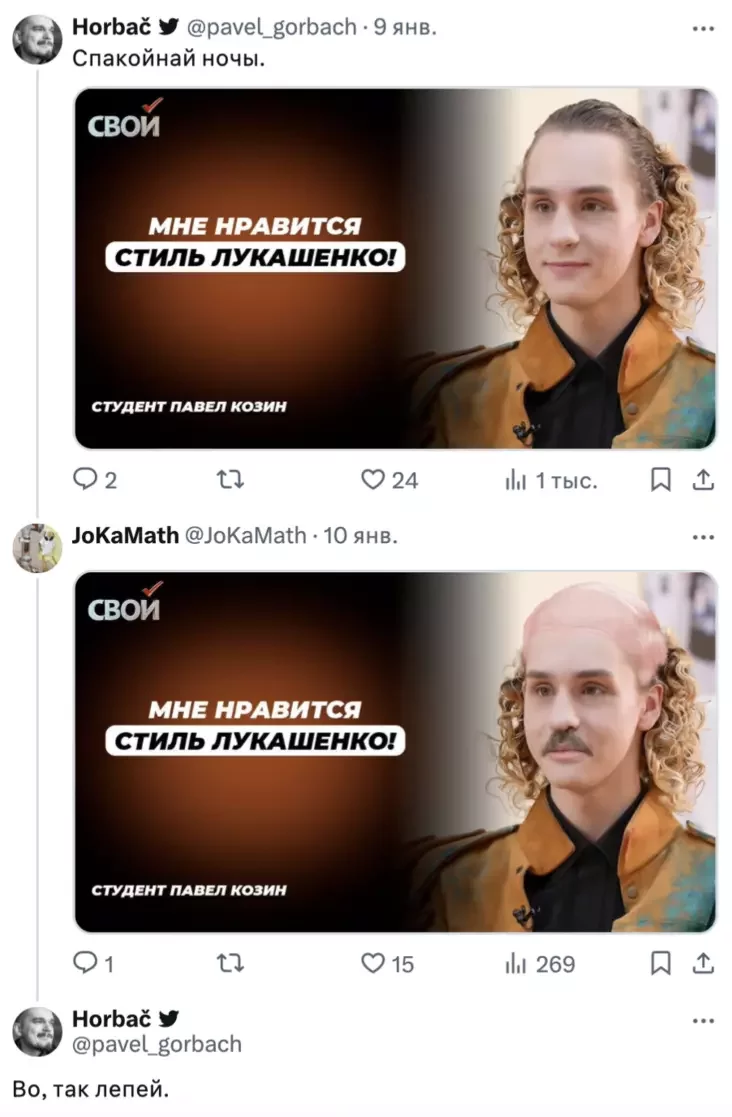The height and width of the screenshot is (1117, 732).
Task: Open the 9 янв. timestamp link
Action: (x=405, y=27)
